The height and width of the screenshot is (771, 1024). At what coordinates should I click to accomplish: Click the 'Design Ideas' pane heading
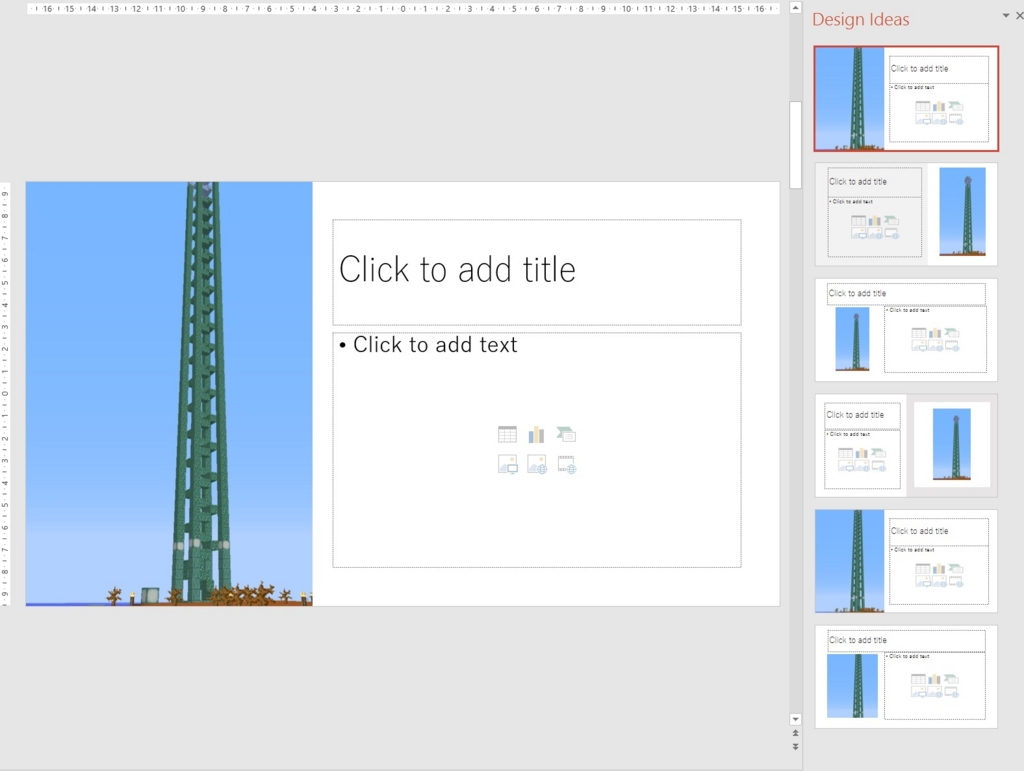(860, 20)
